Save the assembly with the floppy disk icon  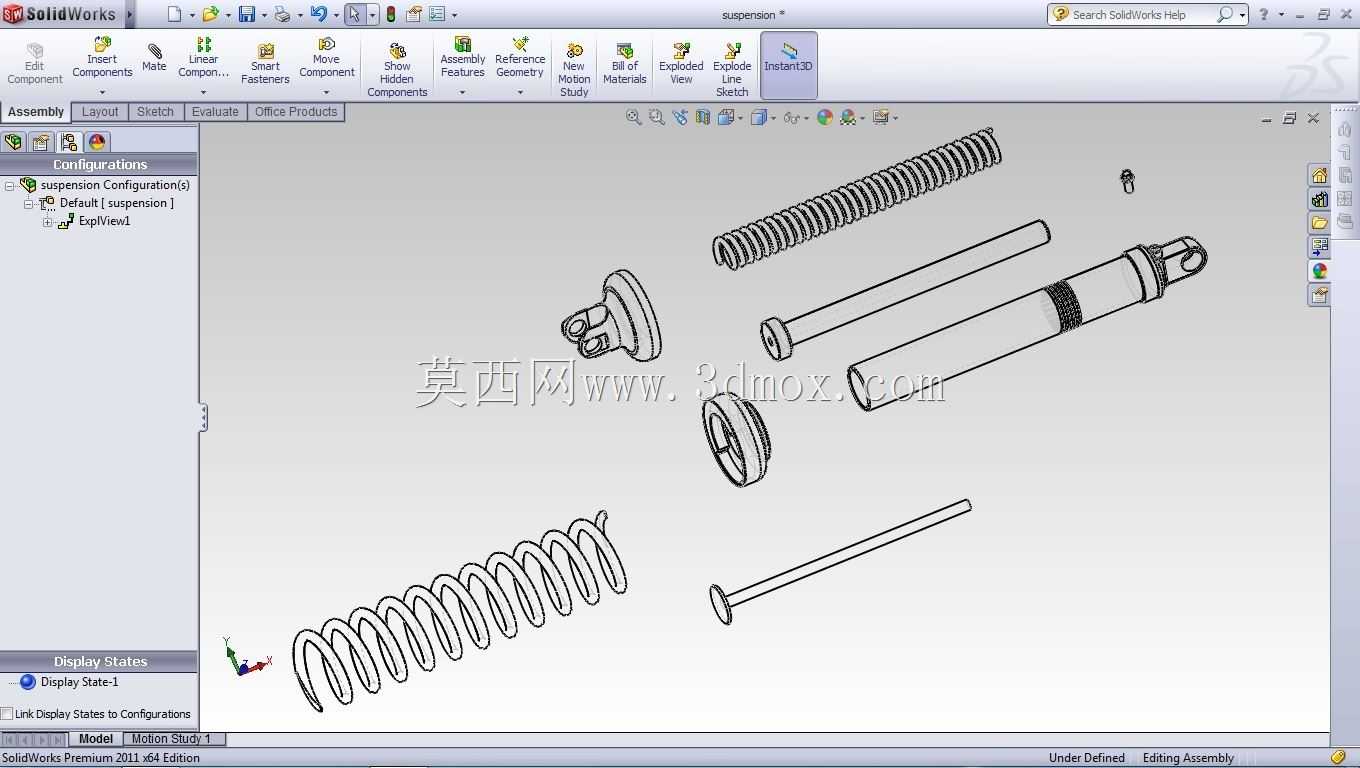click(x=247, y=14)
